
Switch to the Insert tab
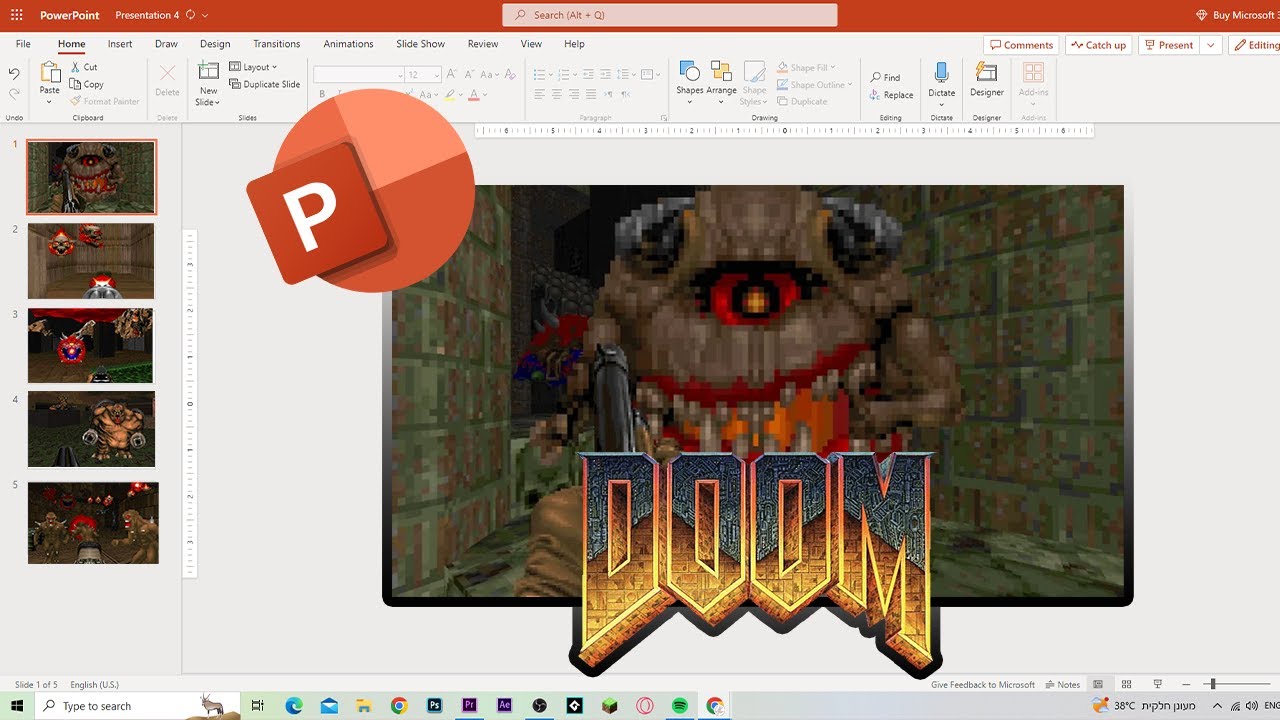click(120, 44)
